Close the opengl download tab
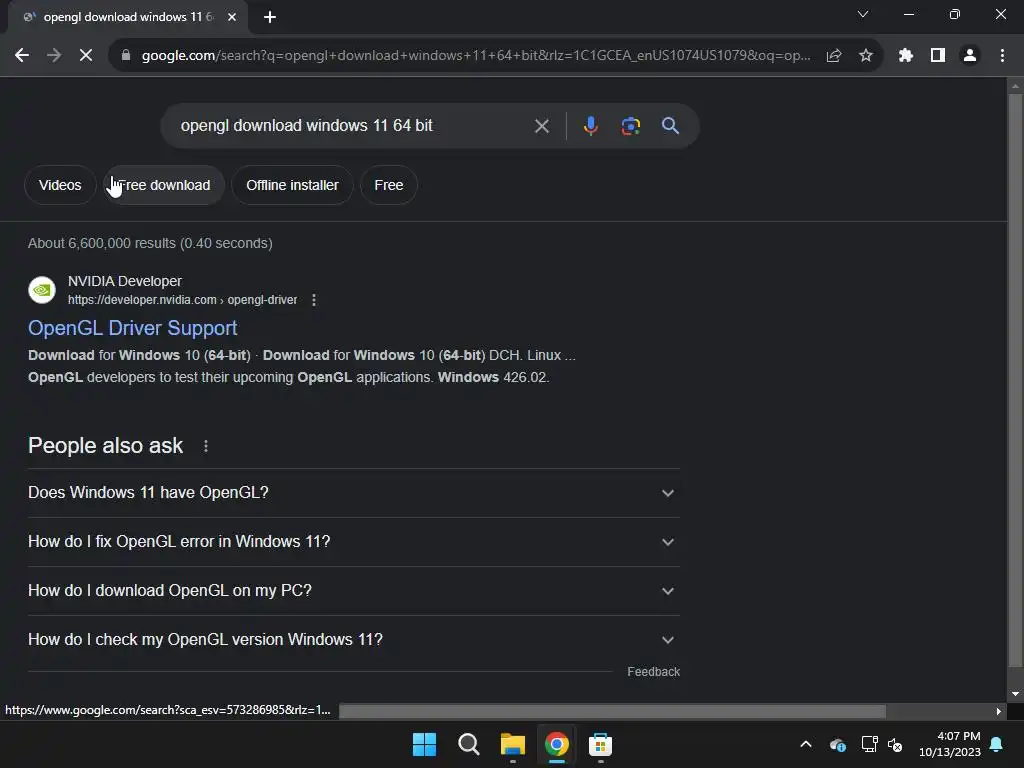 (232, 17)
